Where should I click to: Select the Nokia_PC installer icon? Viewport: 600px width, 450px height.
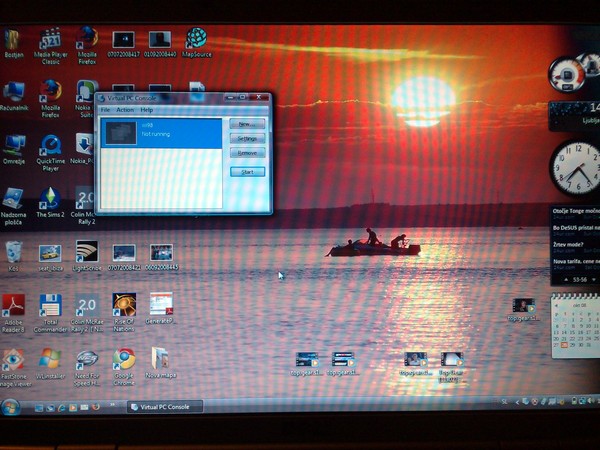[x=83, y=149]
